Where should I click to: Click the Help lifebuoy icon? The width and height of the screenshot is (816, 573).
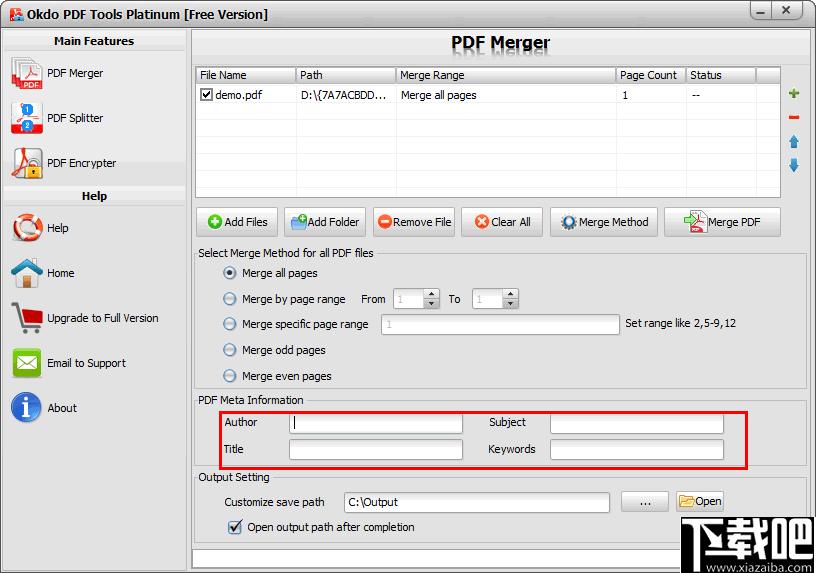(x=27, y=228)
